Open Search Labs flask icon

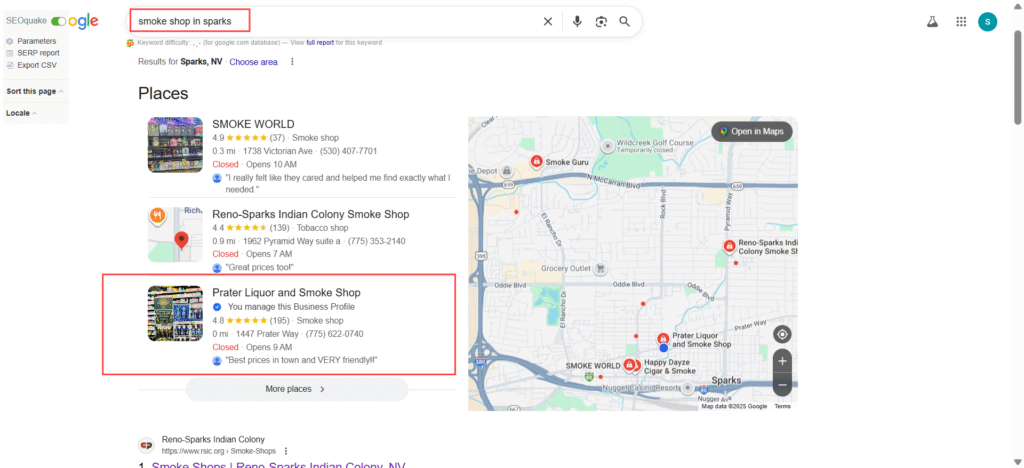pos(932,21)
